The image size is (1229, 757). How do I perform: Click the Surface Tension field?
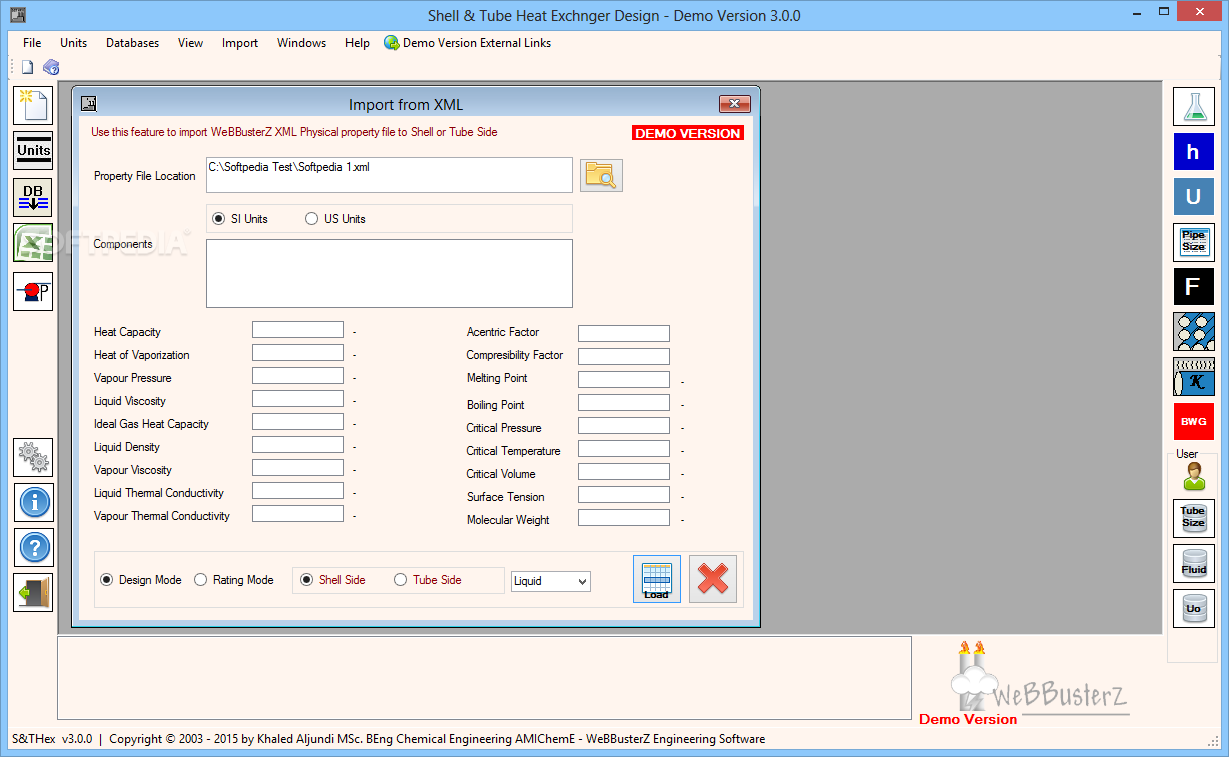(624, 495)
